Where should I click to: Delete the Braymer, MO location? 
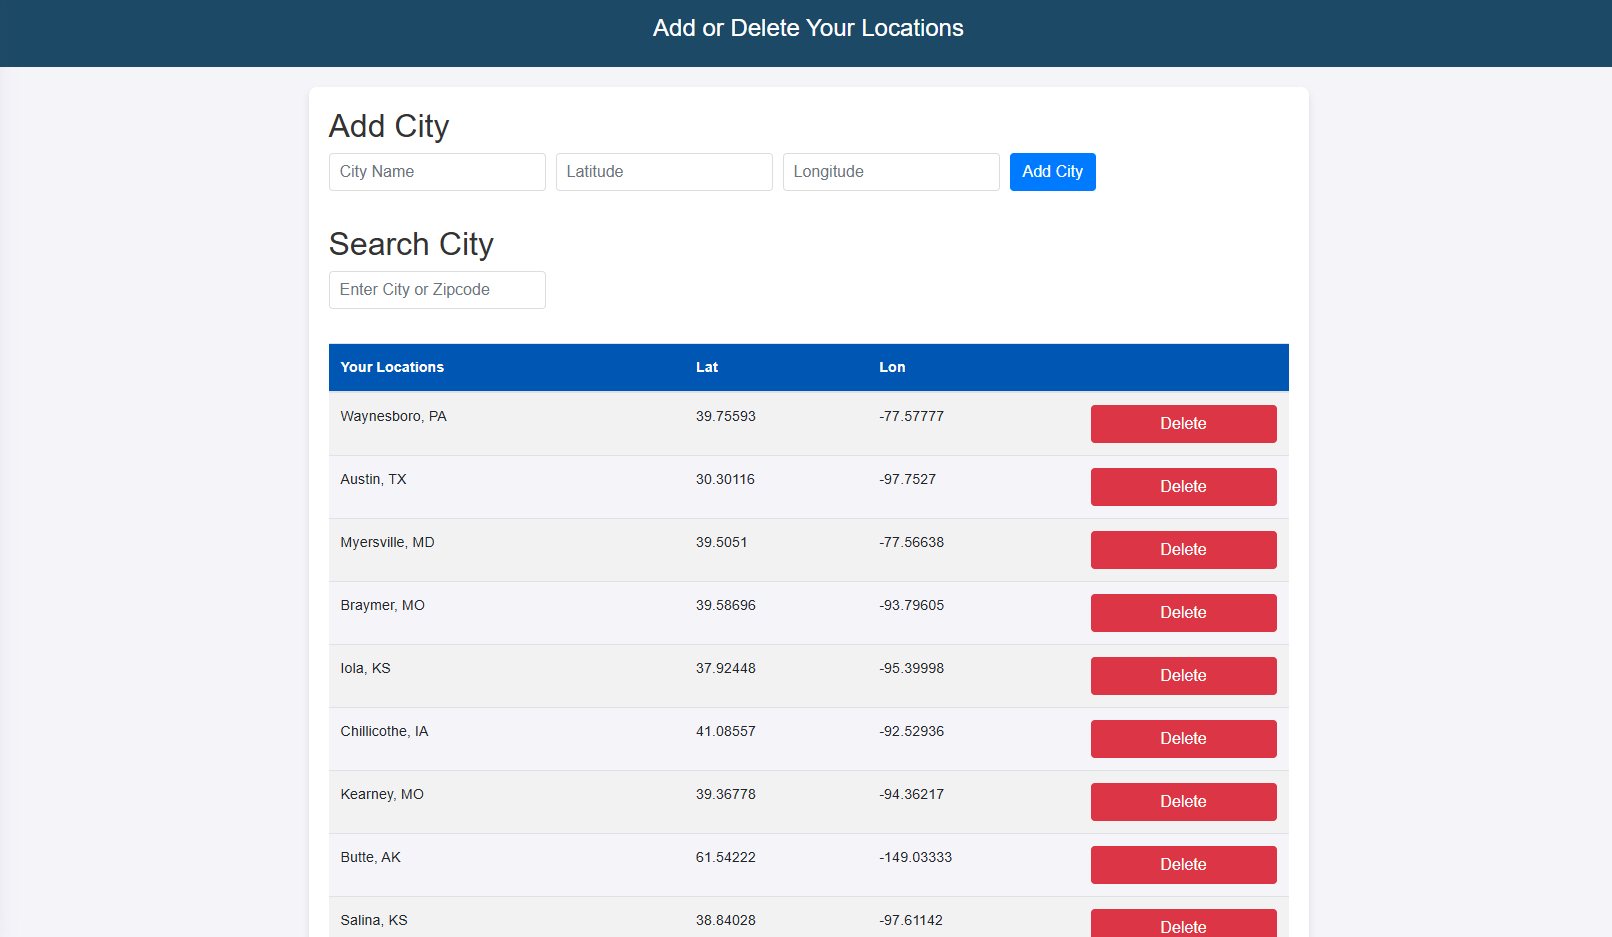coord(1183,613)
